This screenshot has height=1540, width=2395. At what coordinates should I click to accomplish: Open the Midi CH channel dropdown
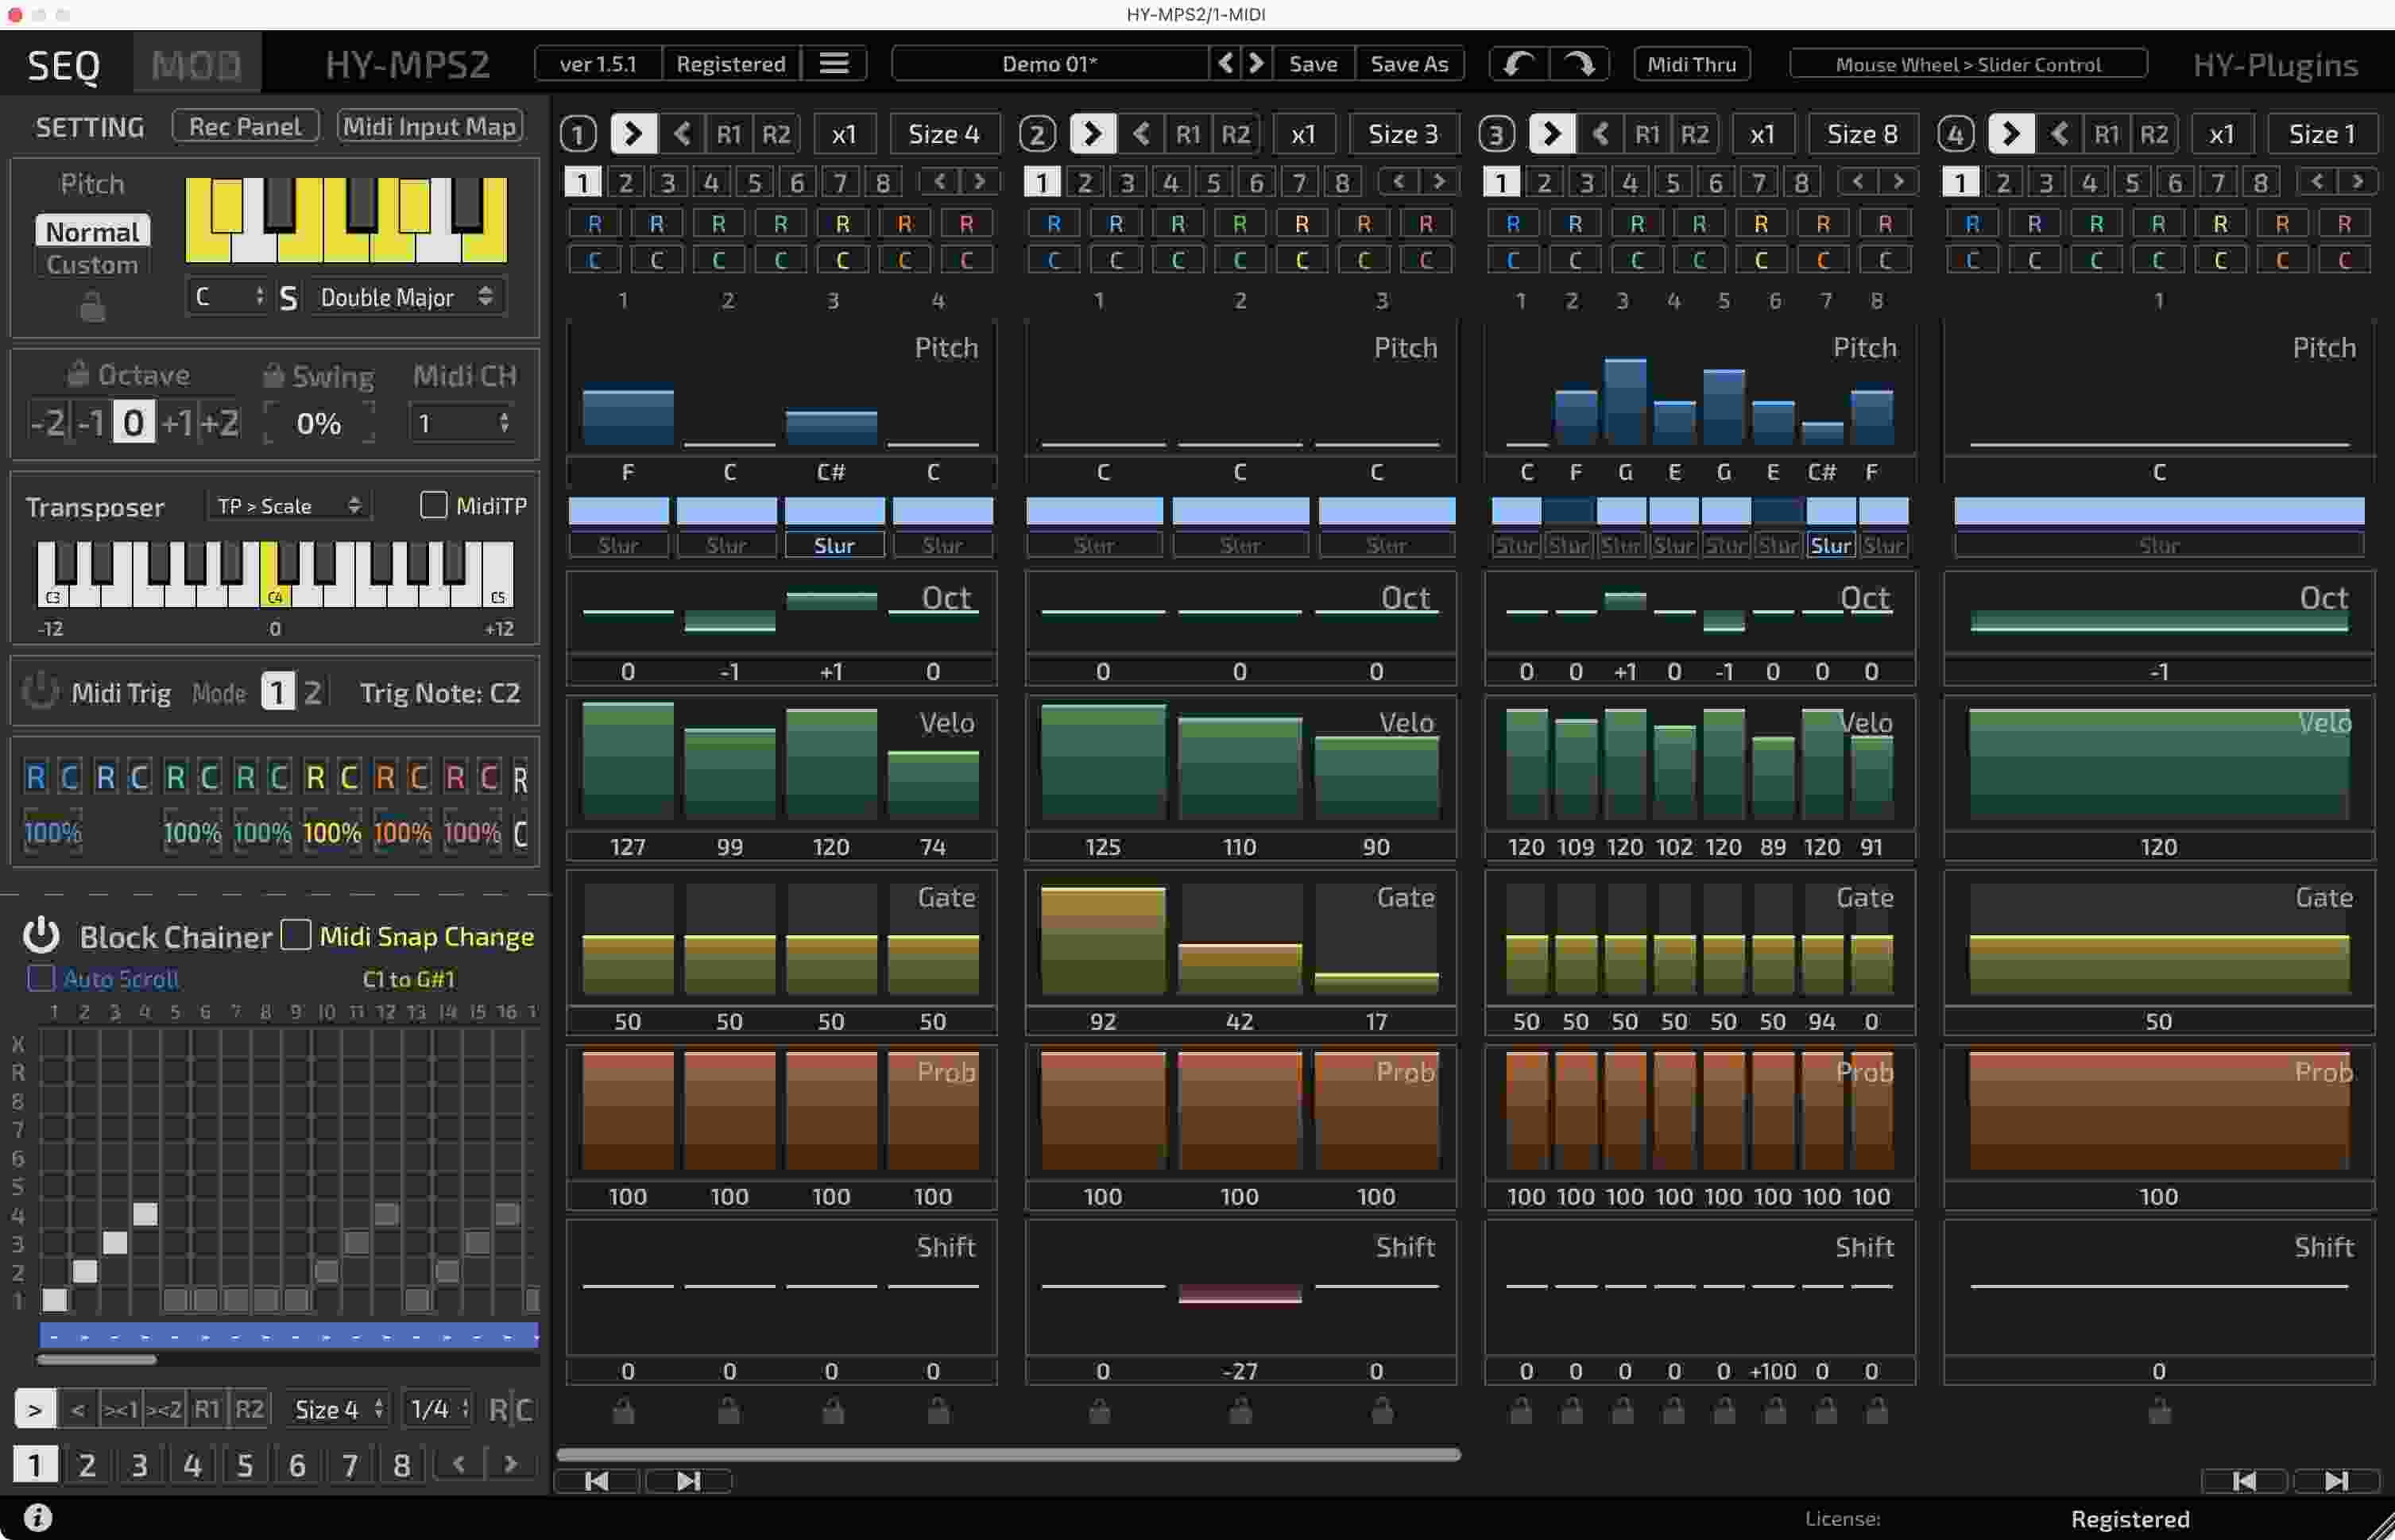click(462, 423)
